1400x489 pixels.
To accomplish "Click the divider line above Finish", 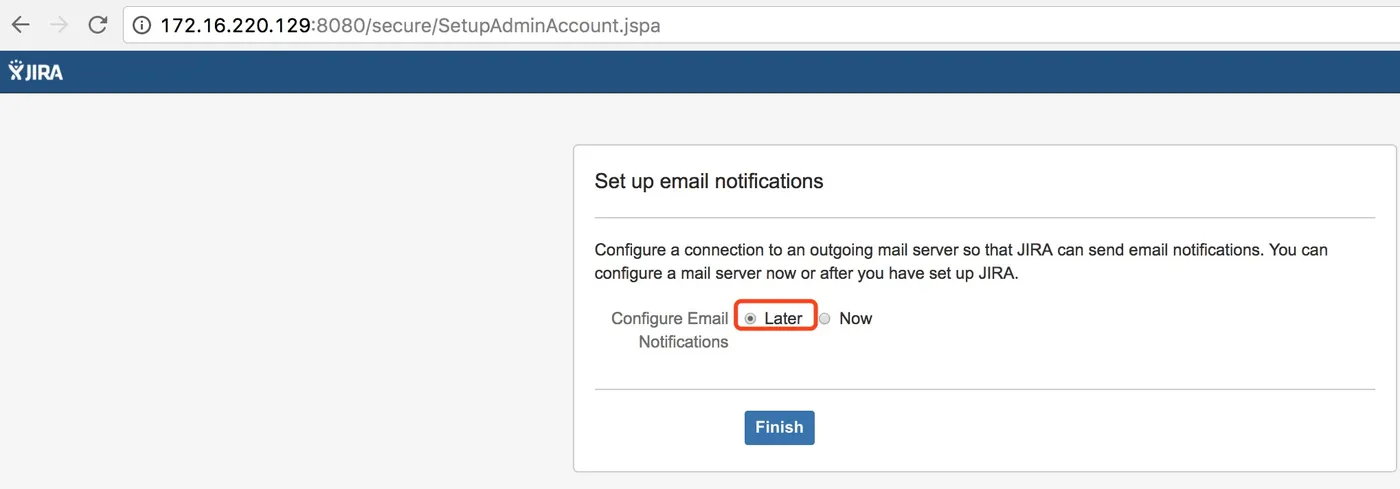I will (985, 389).
